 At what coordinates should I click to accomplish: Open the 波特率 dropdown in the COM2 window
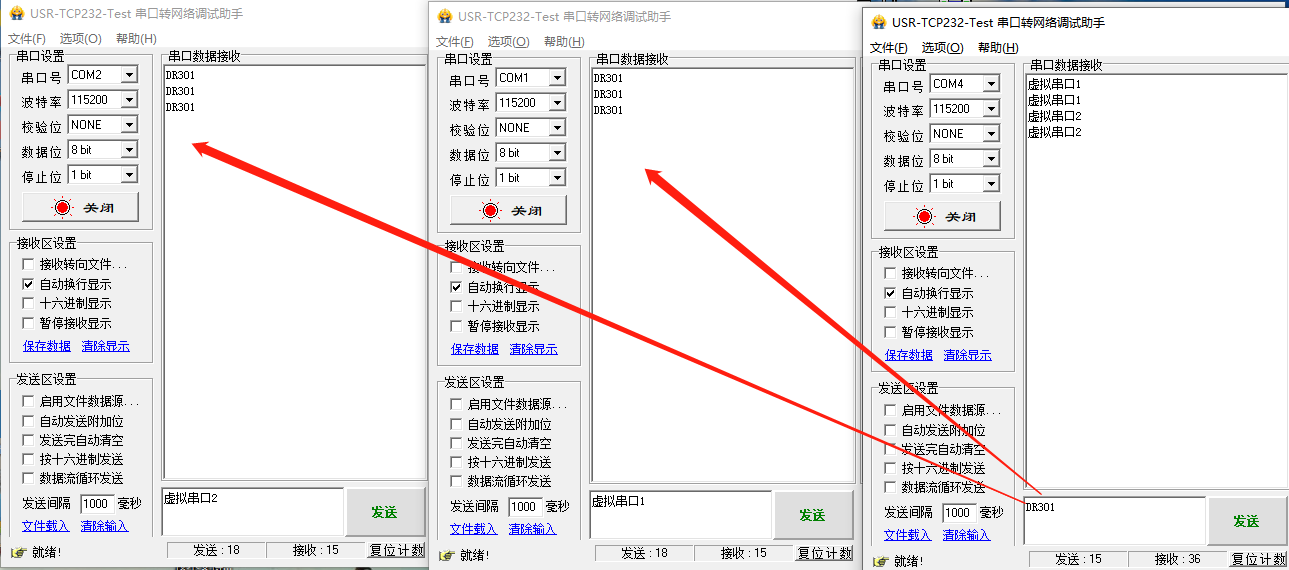(128, 100)
